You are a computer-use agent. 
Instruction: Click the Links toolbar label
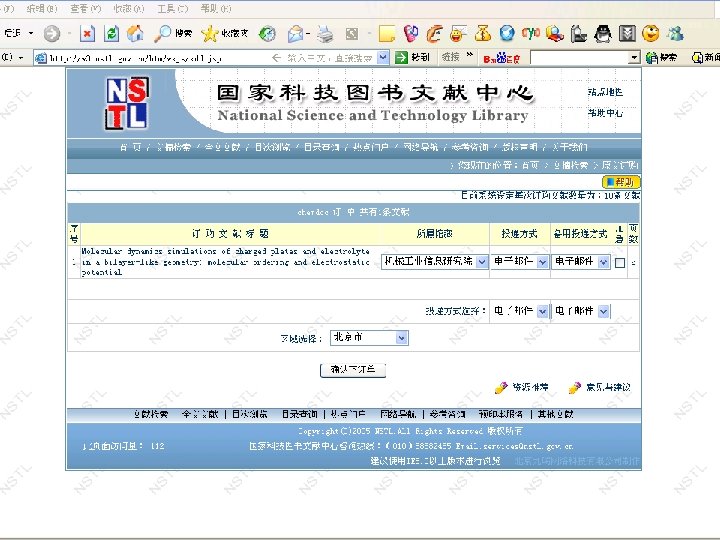point(450,57)
